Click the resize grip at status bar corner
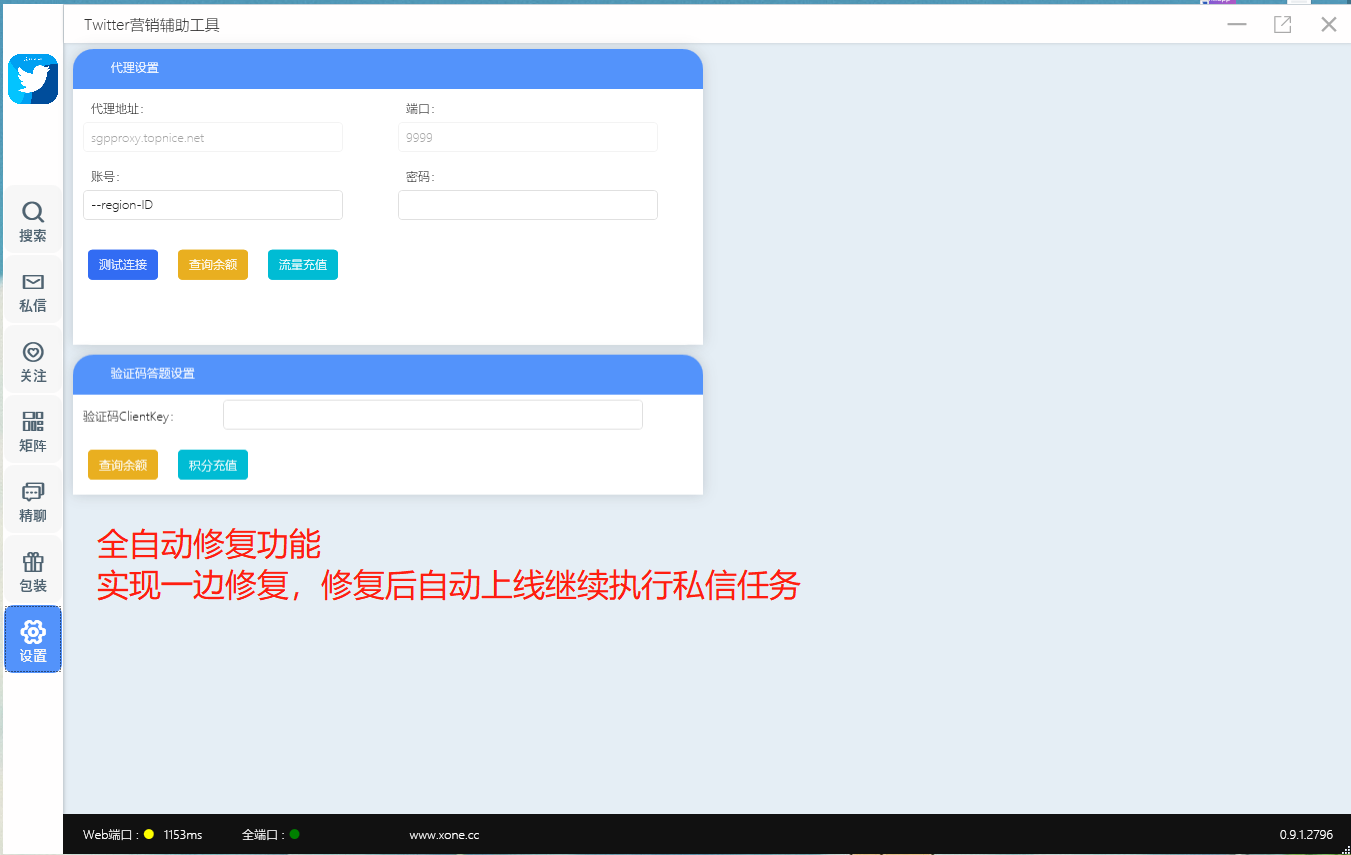 (1345, 849)
